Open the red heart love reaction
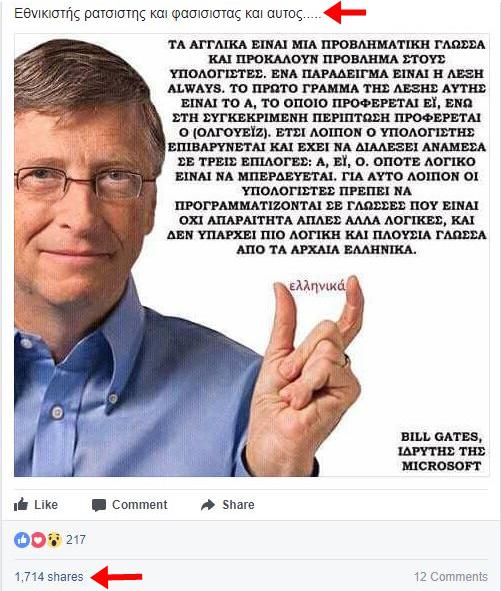This screenshot has width=501, height=591. (38, 540)
